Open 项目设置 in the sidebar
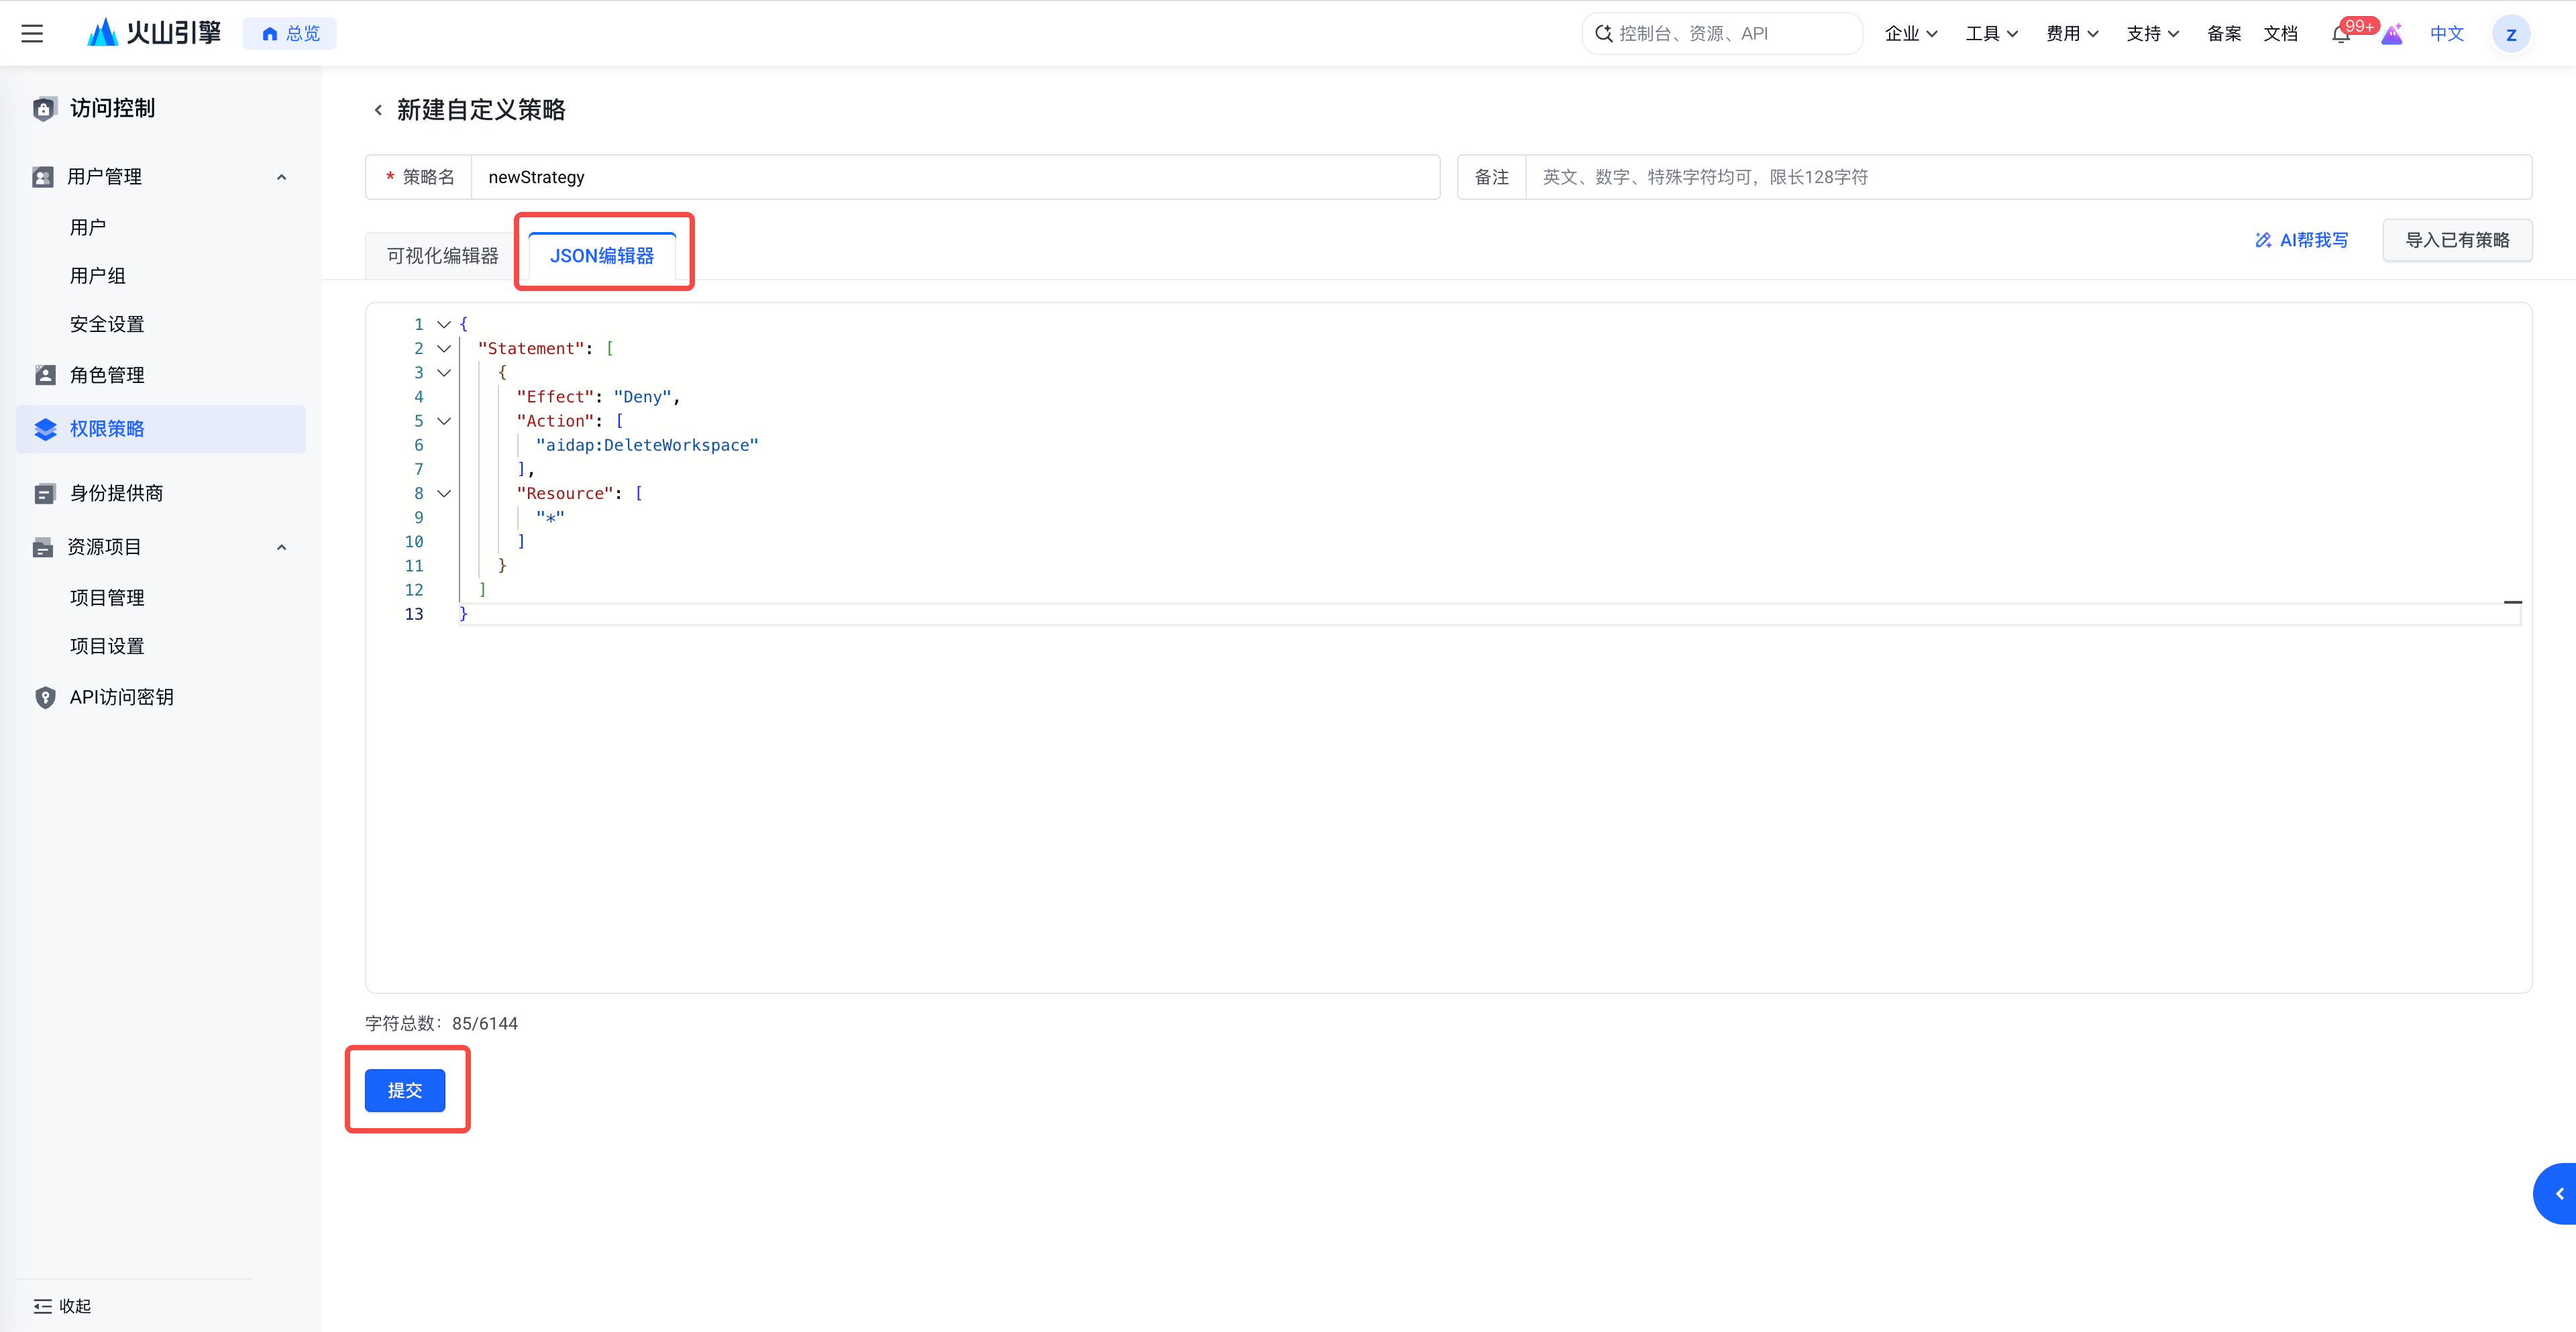Screen dimensions: 2576x1332 tap(107, 646)
